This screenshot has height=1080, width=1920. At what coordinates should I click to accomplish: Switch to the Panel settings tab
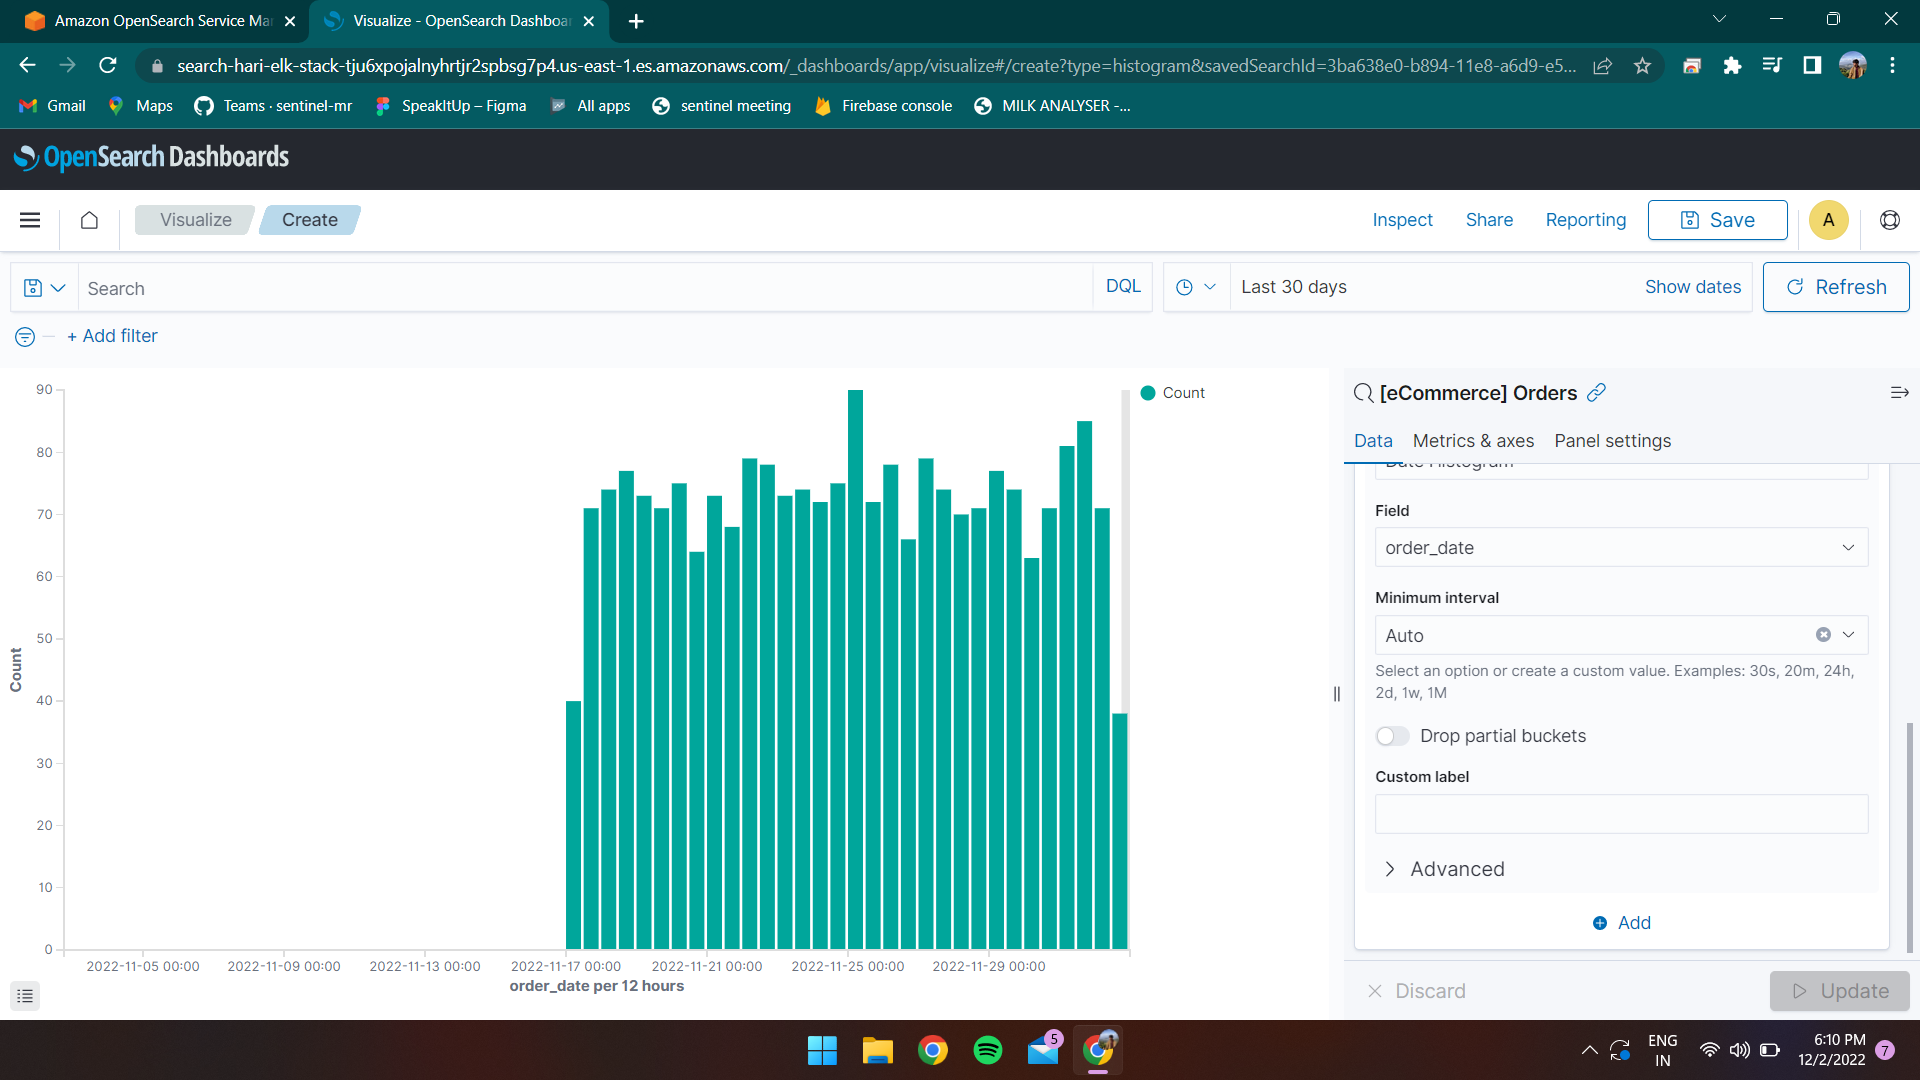pyautogui.click(x=1612, y=440)
